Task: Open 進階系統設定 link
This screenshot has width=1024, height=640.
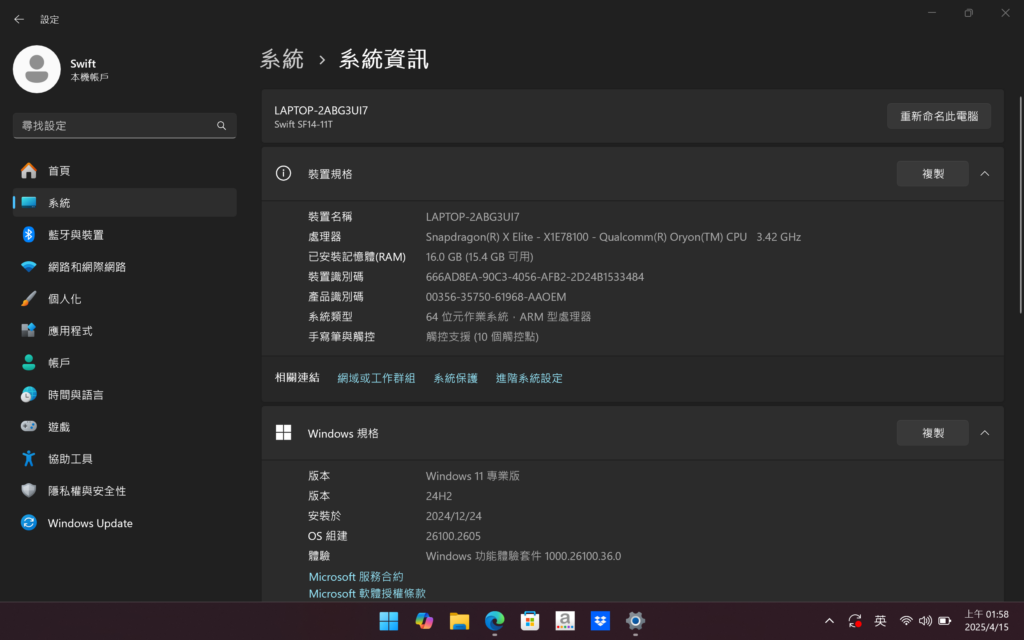Action: click(529, 378)
